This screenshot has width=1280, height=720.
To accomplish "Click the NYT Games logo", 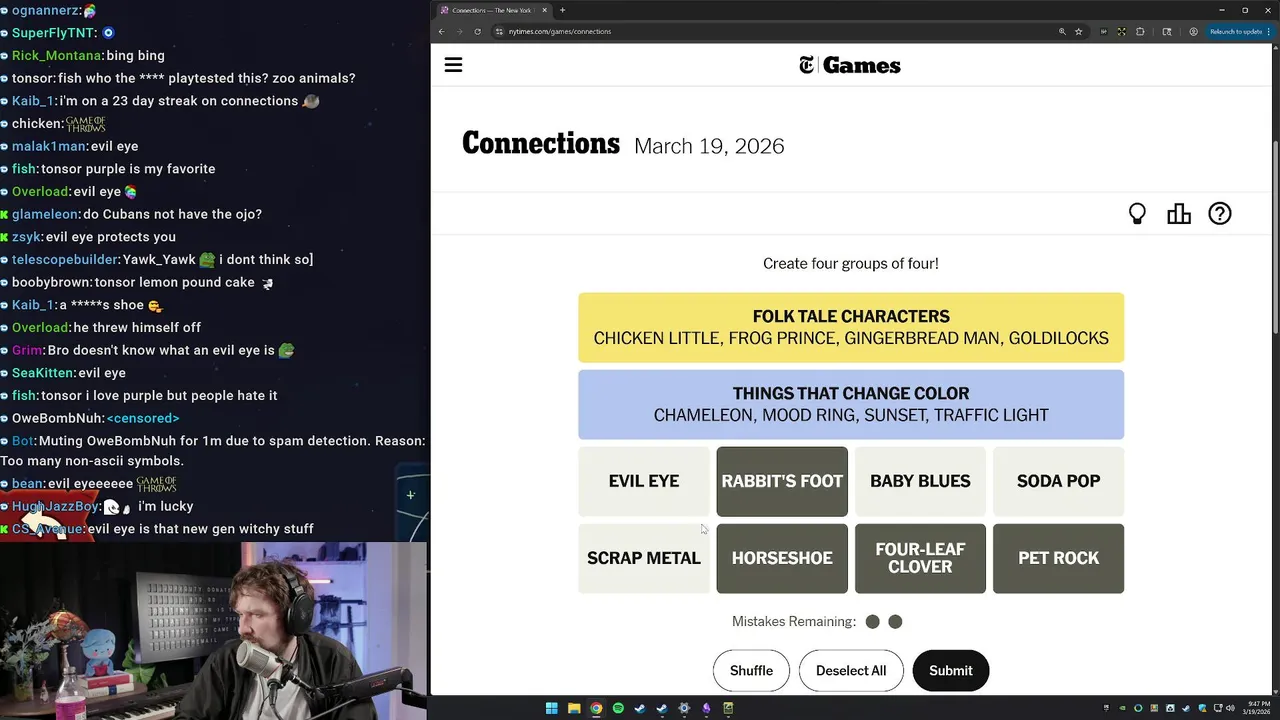I will (850, 65).
